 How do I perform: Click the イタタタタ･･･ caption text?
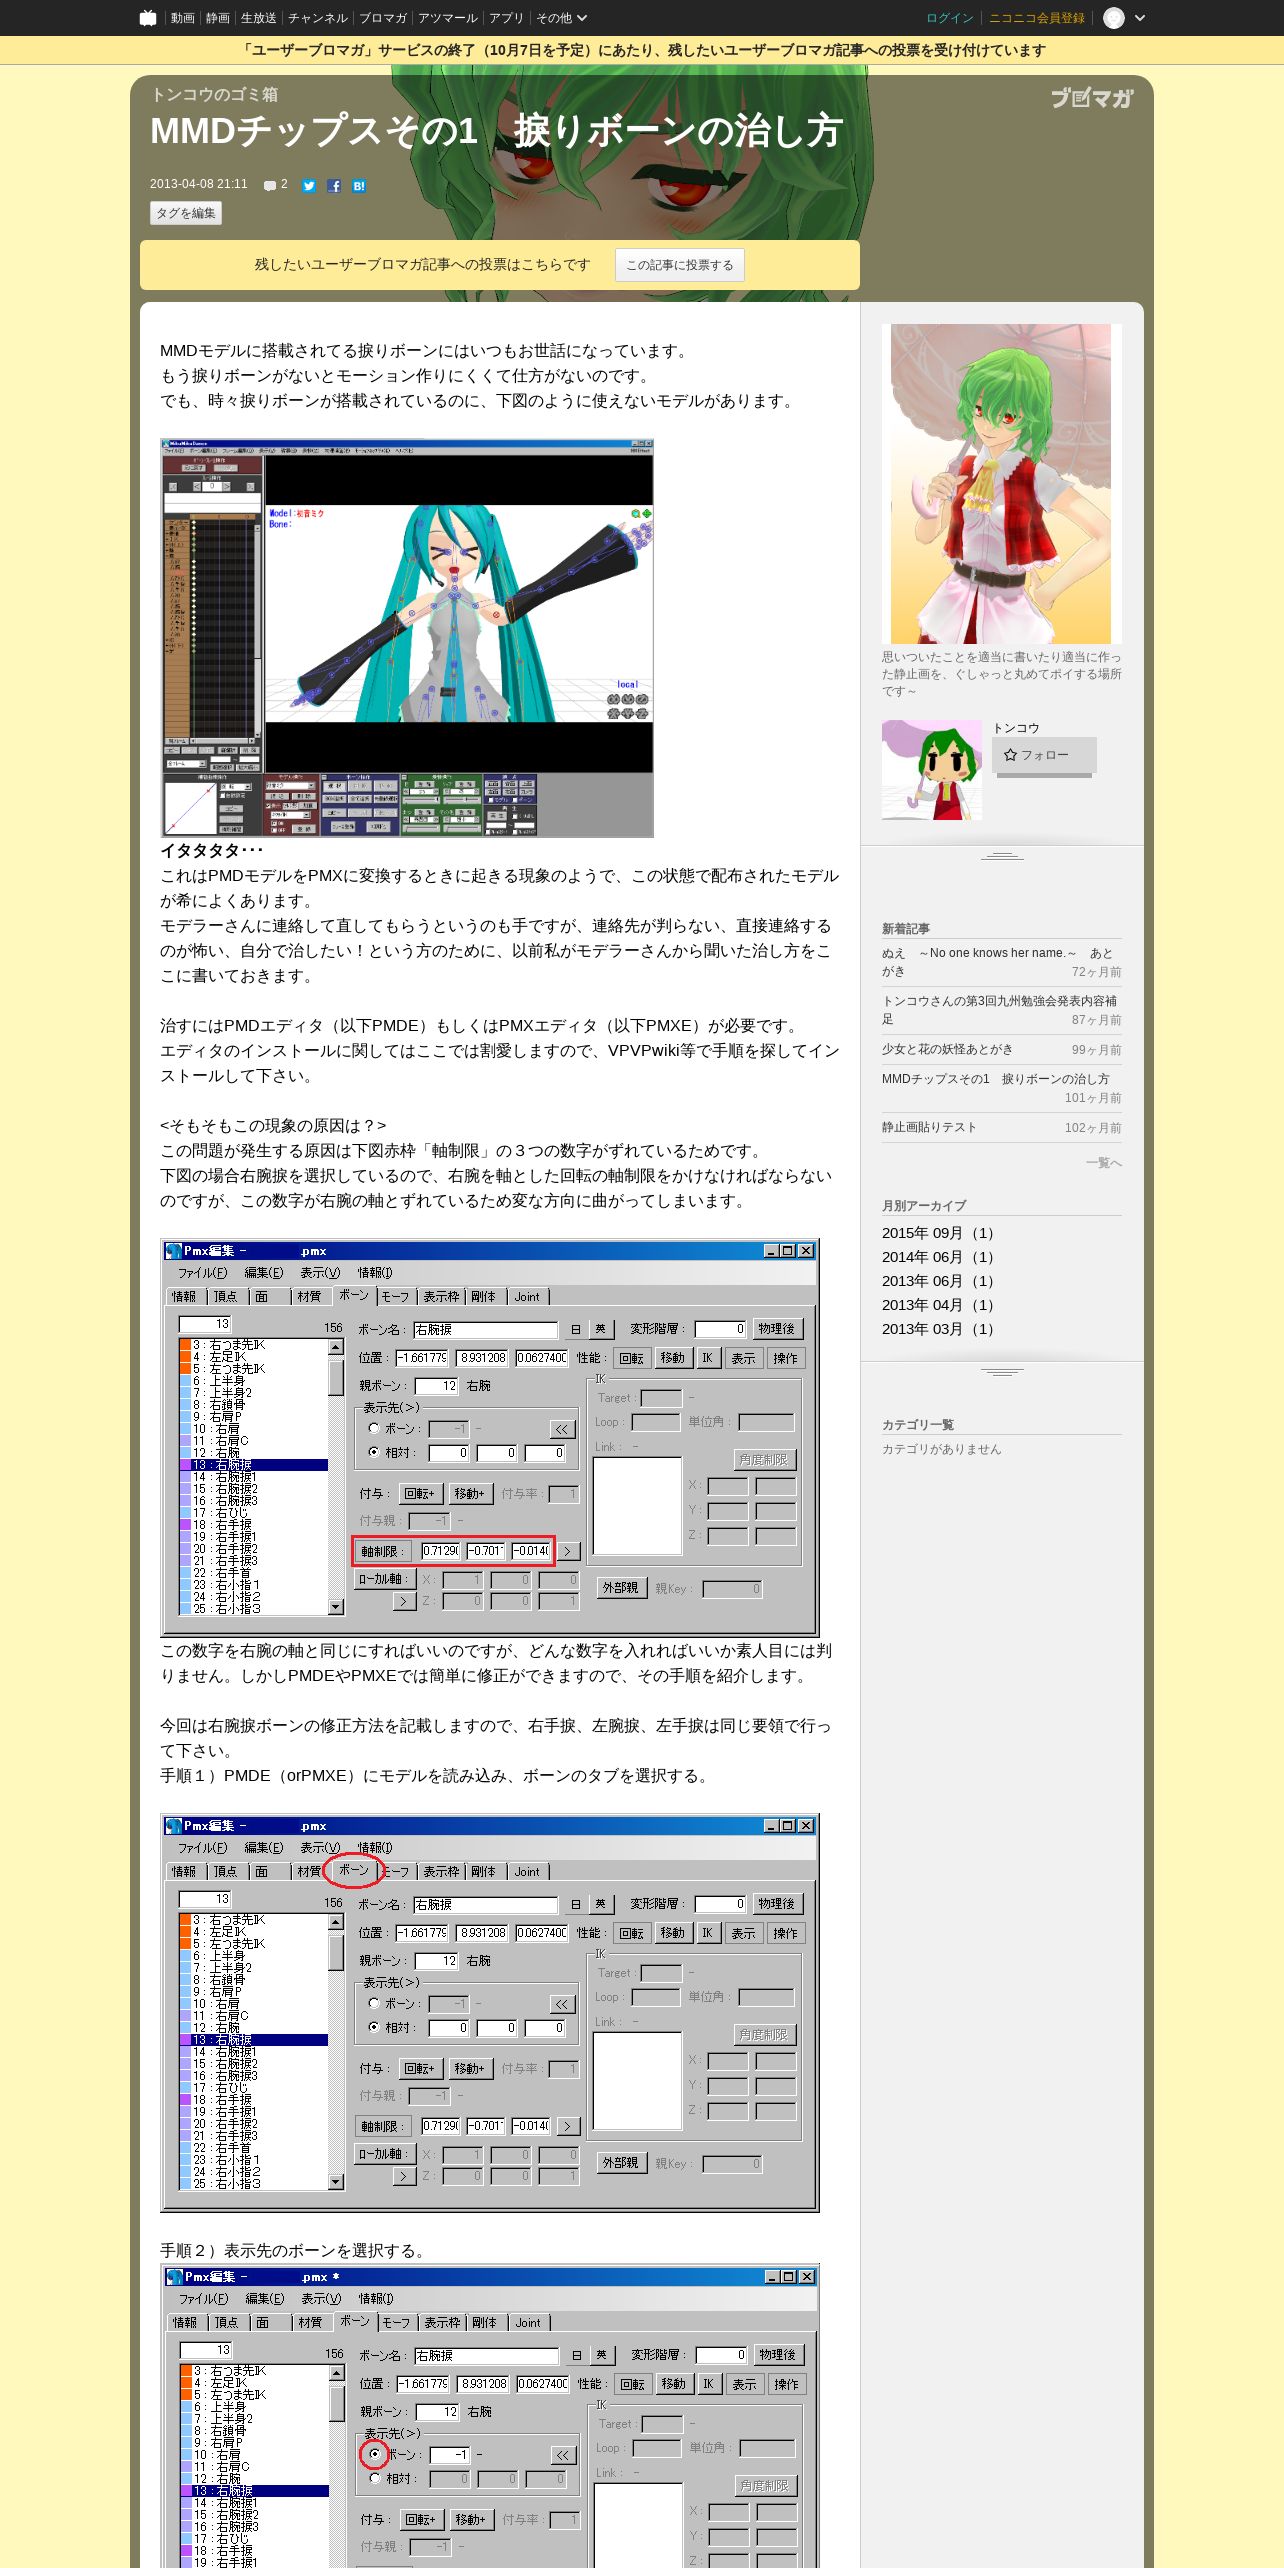(212, 850)
